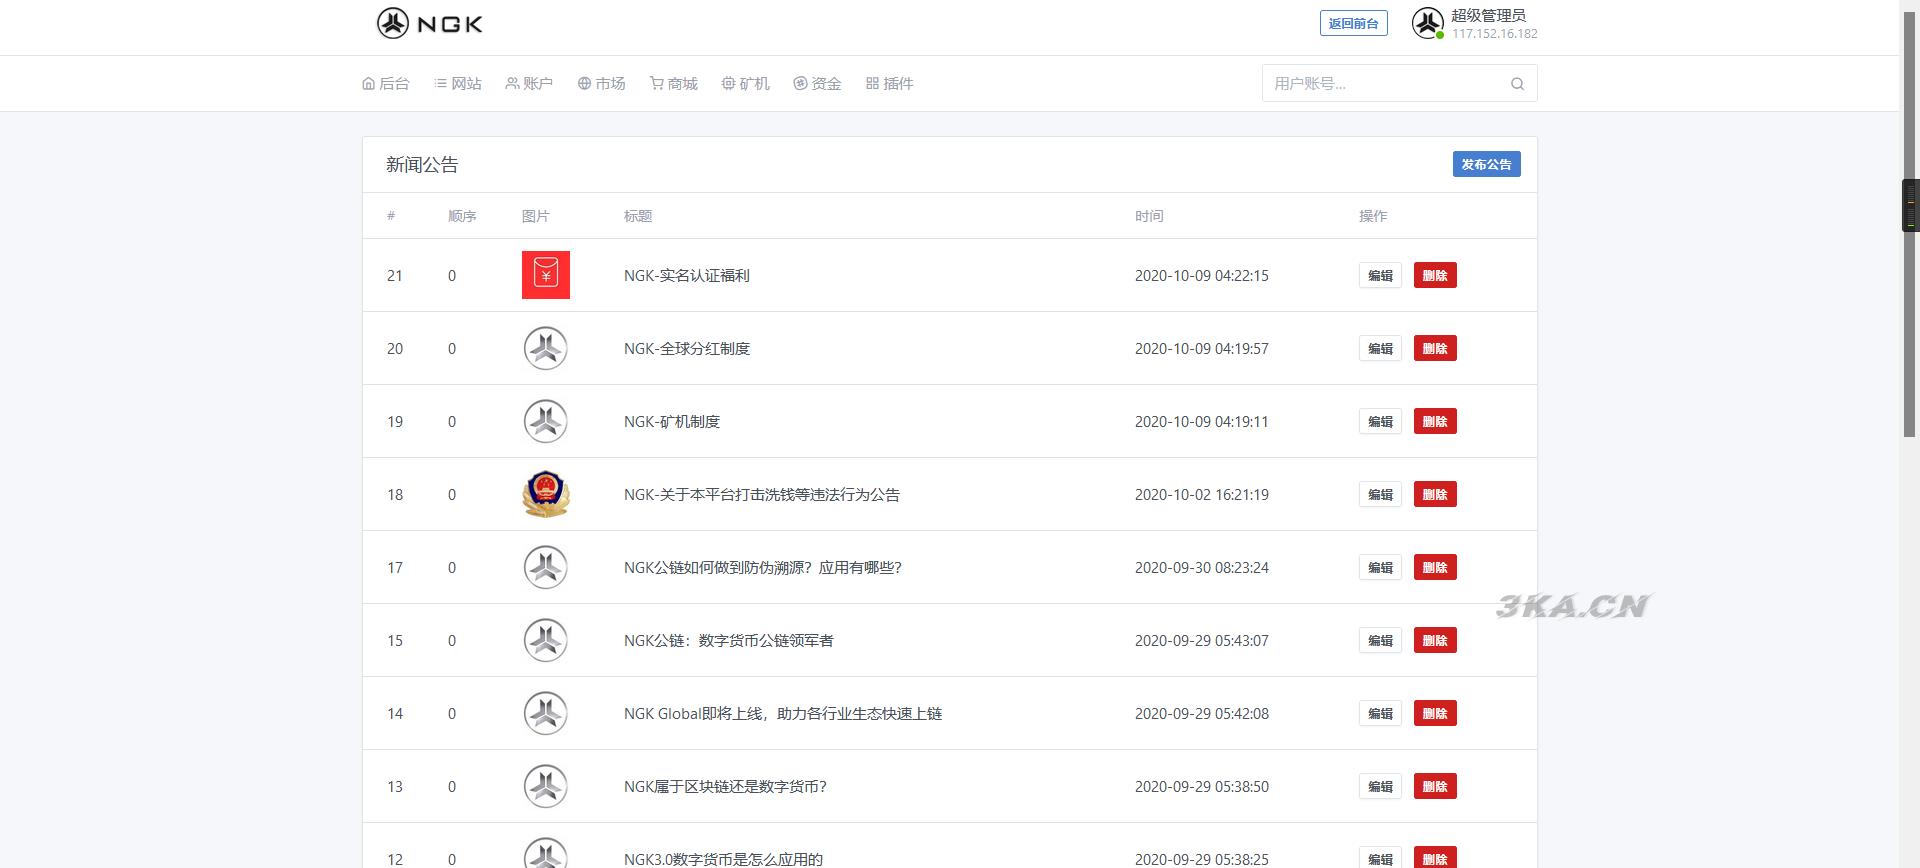Open the 商城 shop menu
Screen dimensions: 1920x868
[673, 84]
